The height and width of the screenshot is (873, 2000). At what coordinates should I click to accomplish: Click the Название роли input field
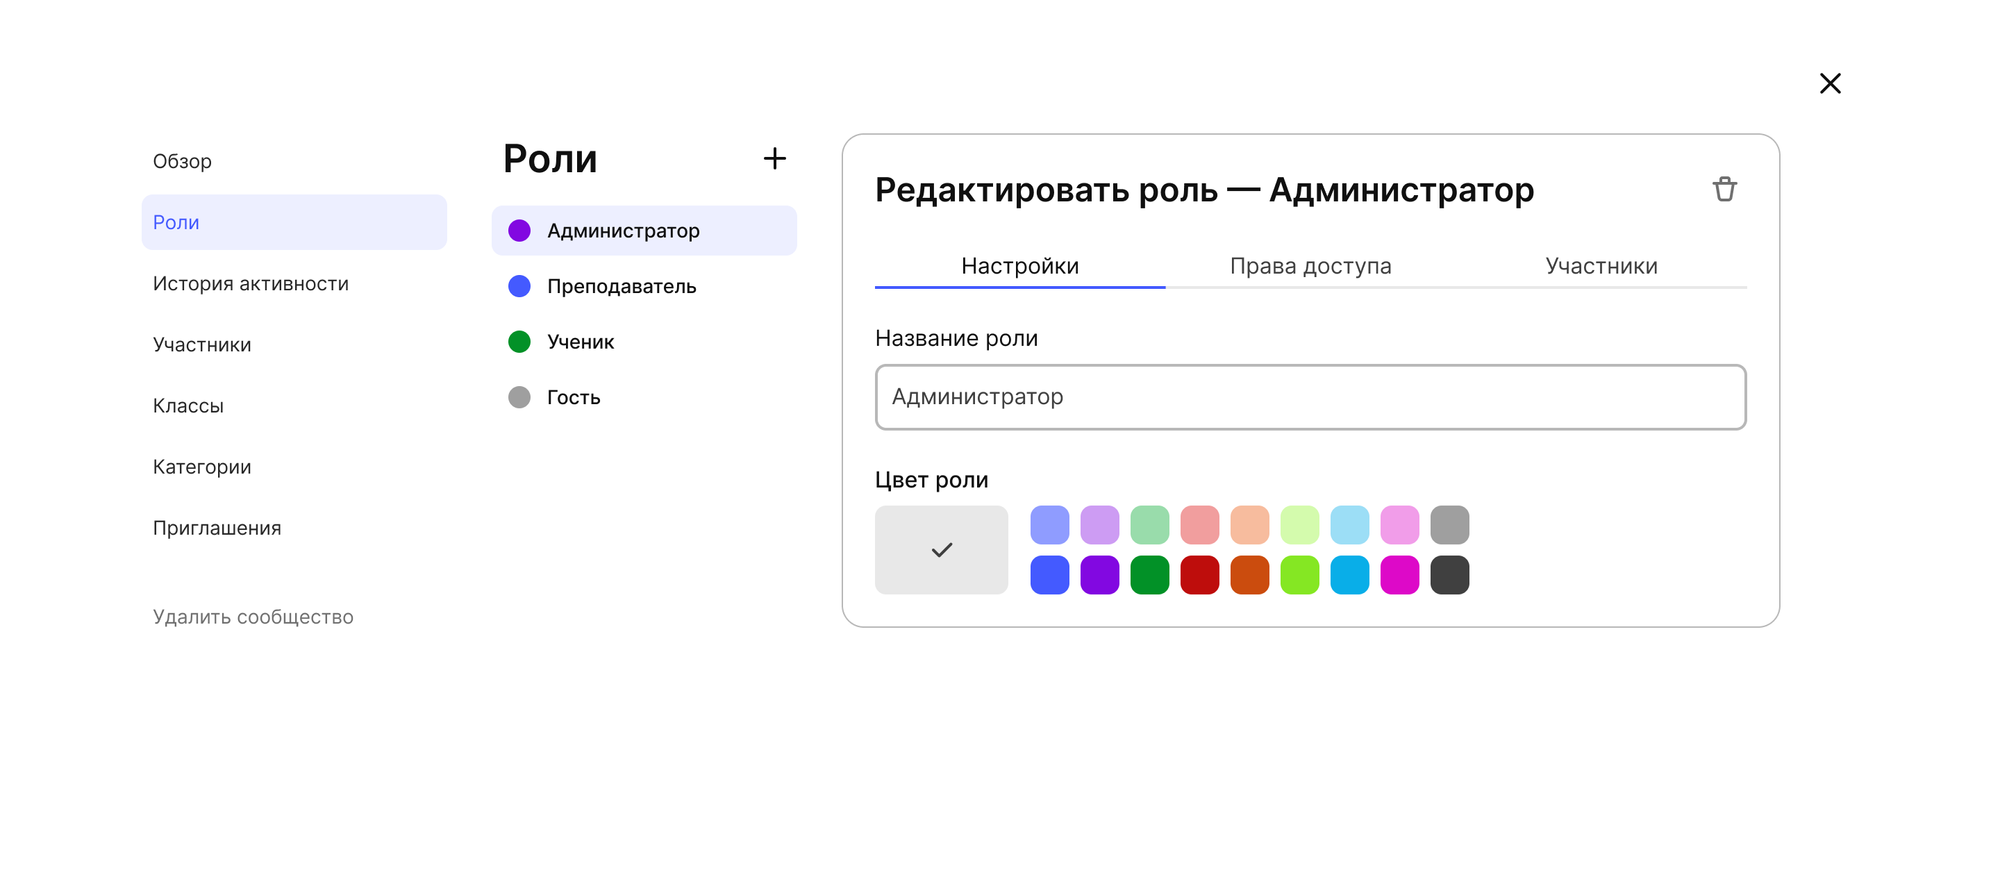coord(1311,397)
